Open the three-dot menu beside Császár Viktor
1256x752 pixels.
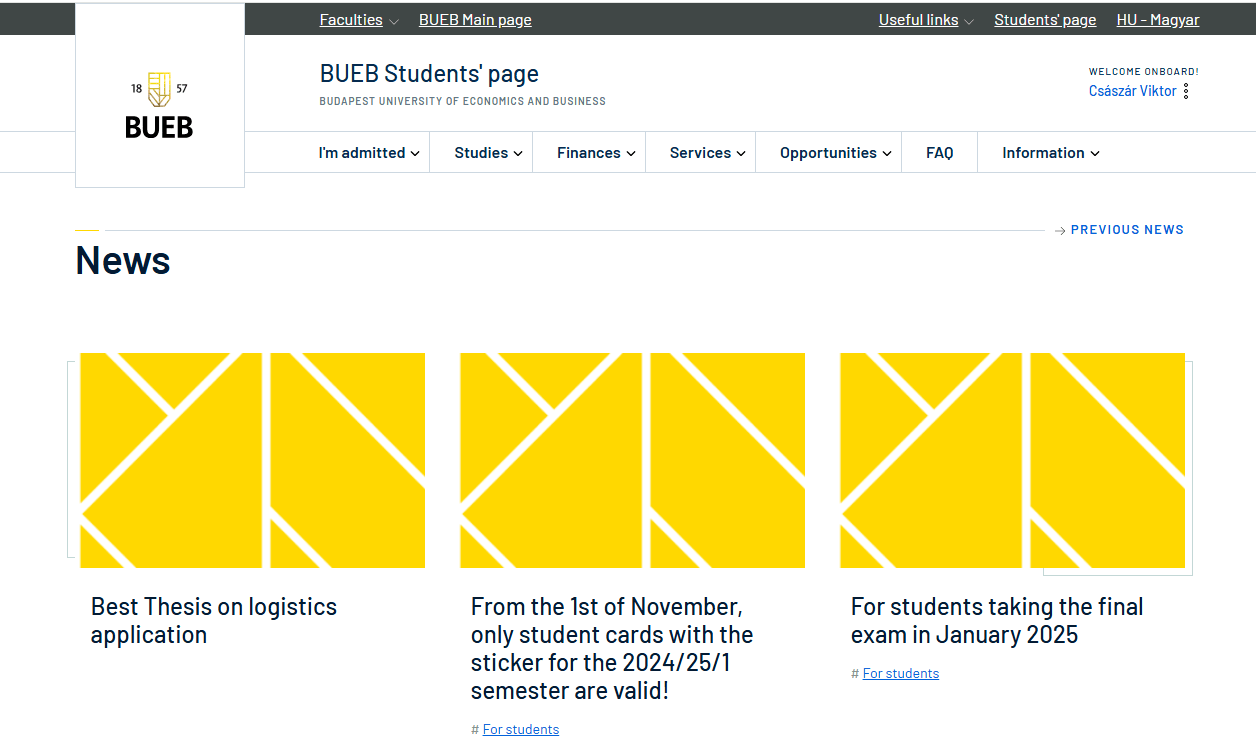(x=1186, y=91)
